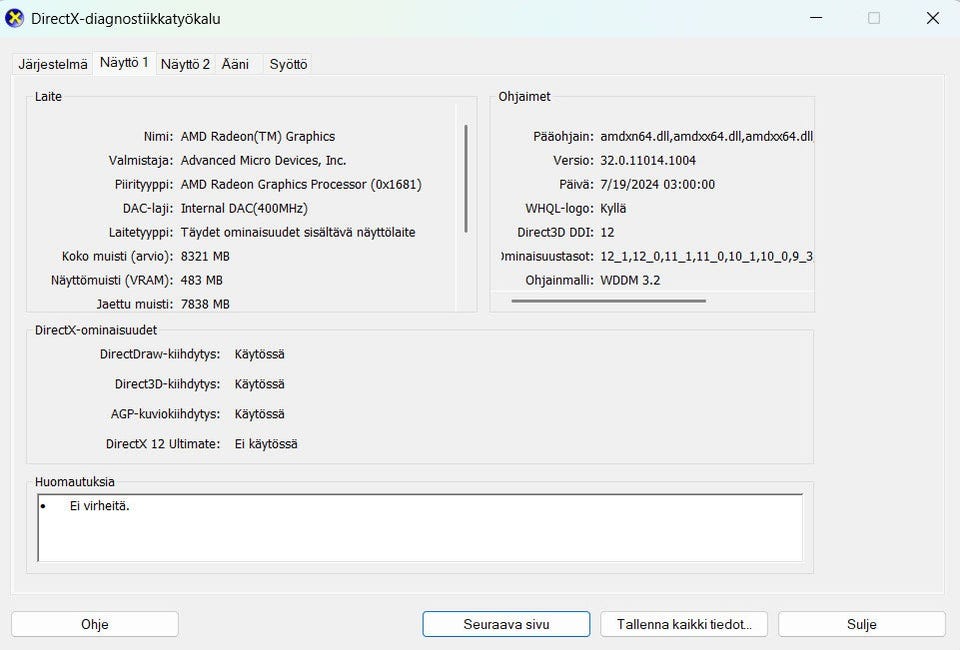The height and width of the screenshot is (650, 960).
Task: Minimize the DirectX diagnostic window
Action: click(x=816, y=18)
